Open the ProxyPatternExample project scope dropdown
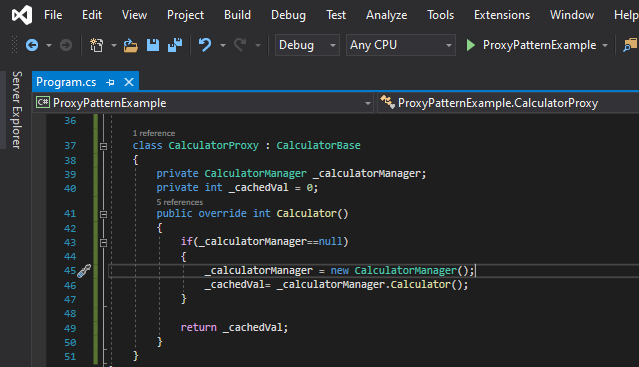 coord(203,103)
